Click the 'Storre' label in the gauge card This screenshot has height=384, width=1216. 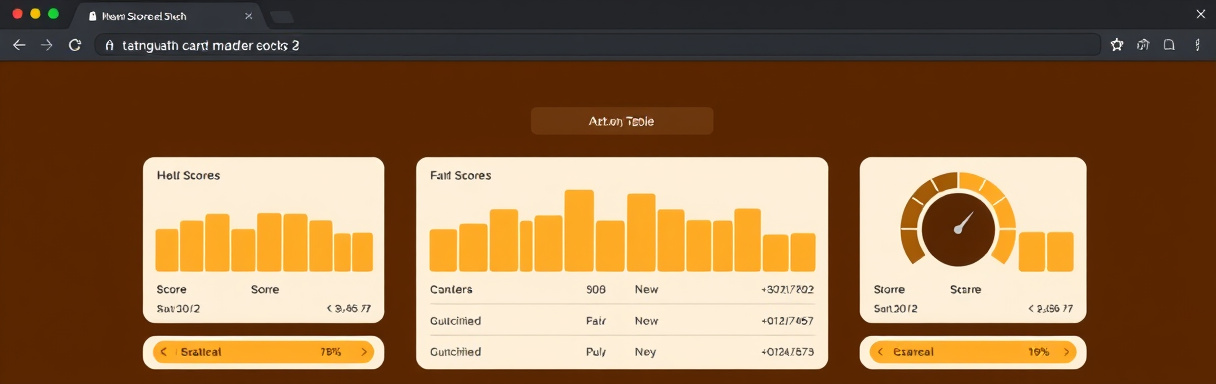(889, 289)
